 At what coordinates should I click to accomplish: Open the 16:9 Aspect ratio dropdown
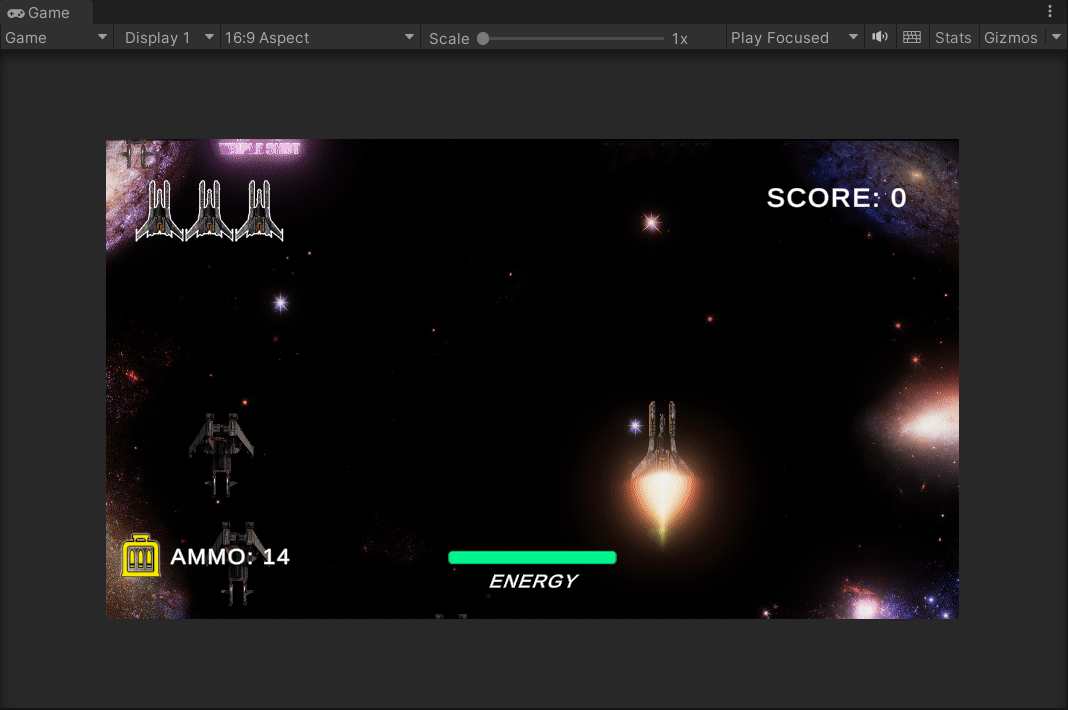(x=318, y=37)
